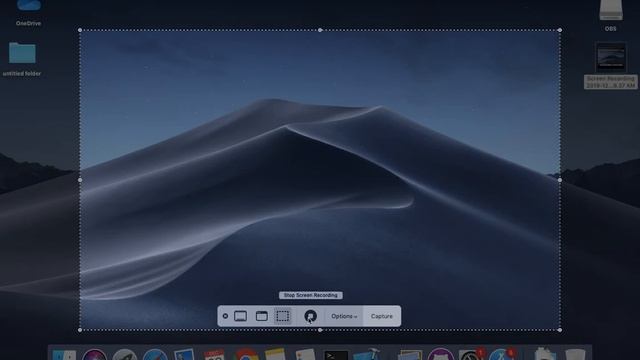The height and width of the screenshot is (360, 640).
Task: Click the left-middle selection edge handle
Action: tap(80, 180)
